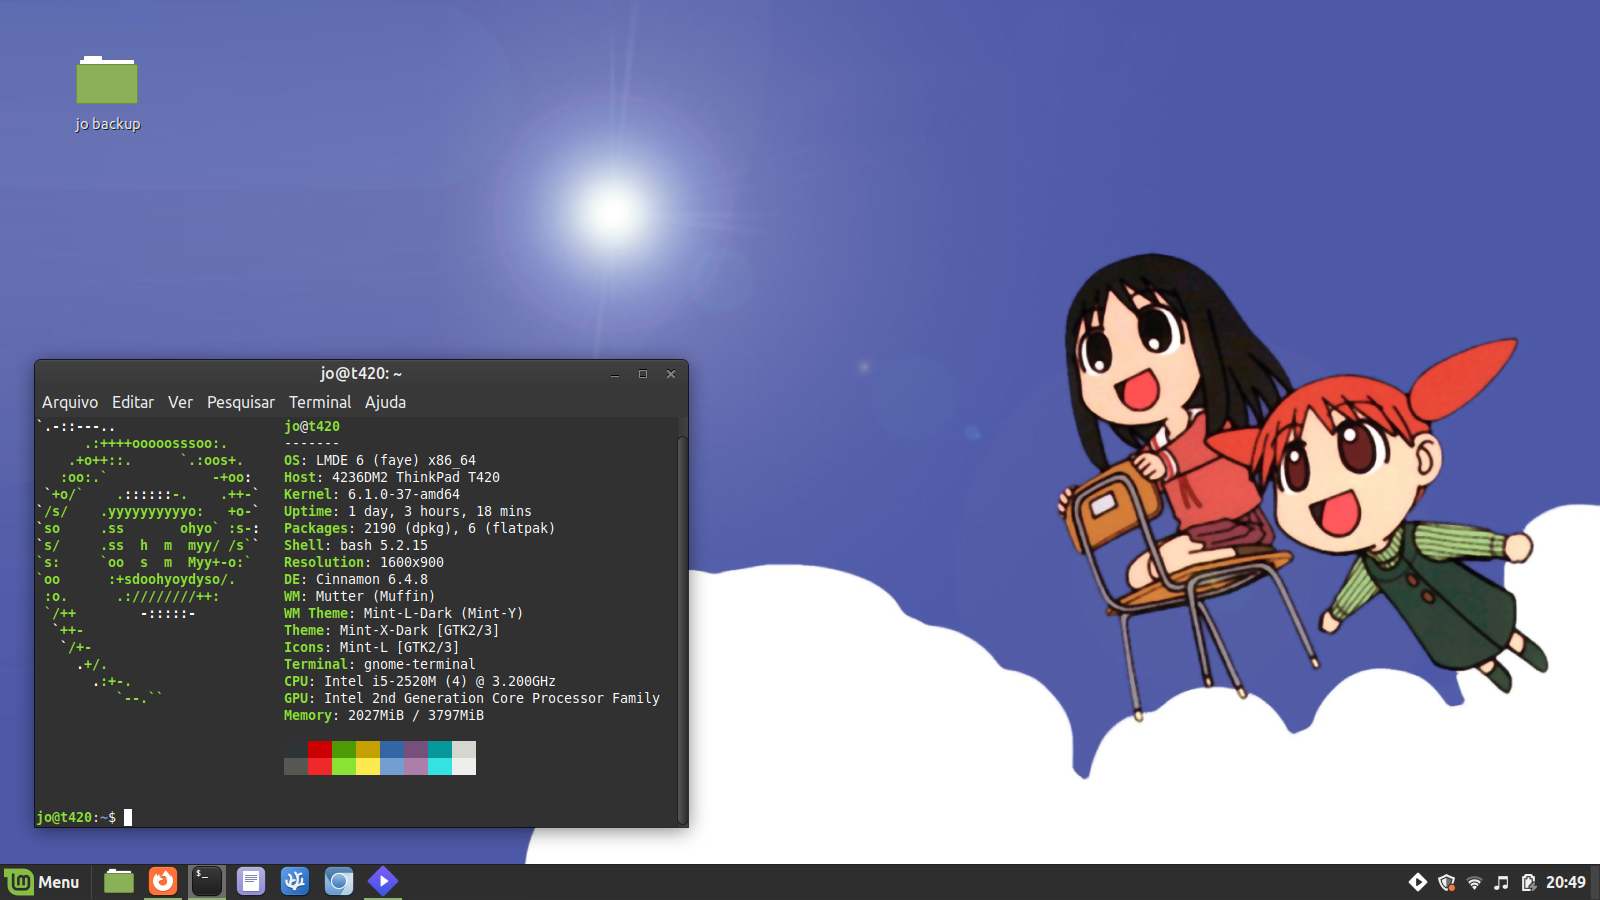Close the jo@t420 terminal window
Screen dimensions: 1600x900
pyautogui.click(x=671, y=374)
